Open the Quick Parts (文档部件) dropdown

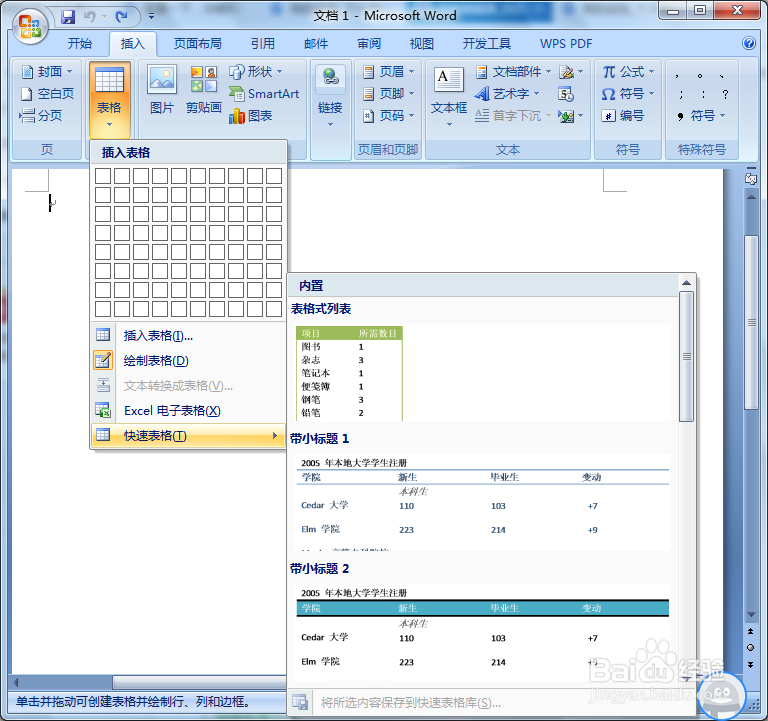click(x=514, y=72)
